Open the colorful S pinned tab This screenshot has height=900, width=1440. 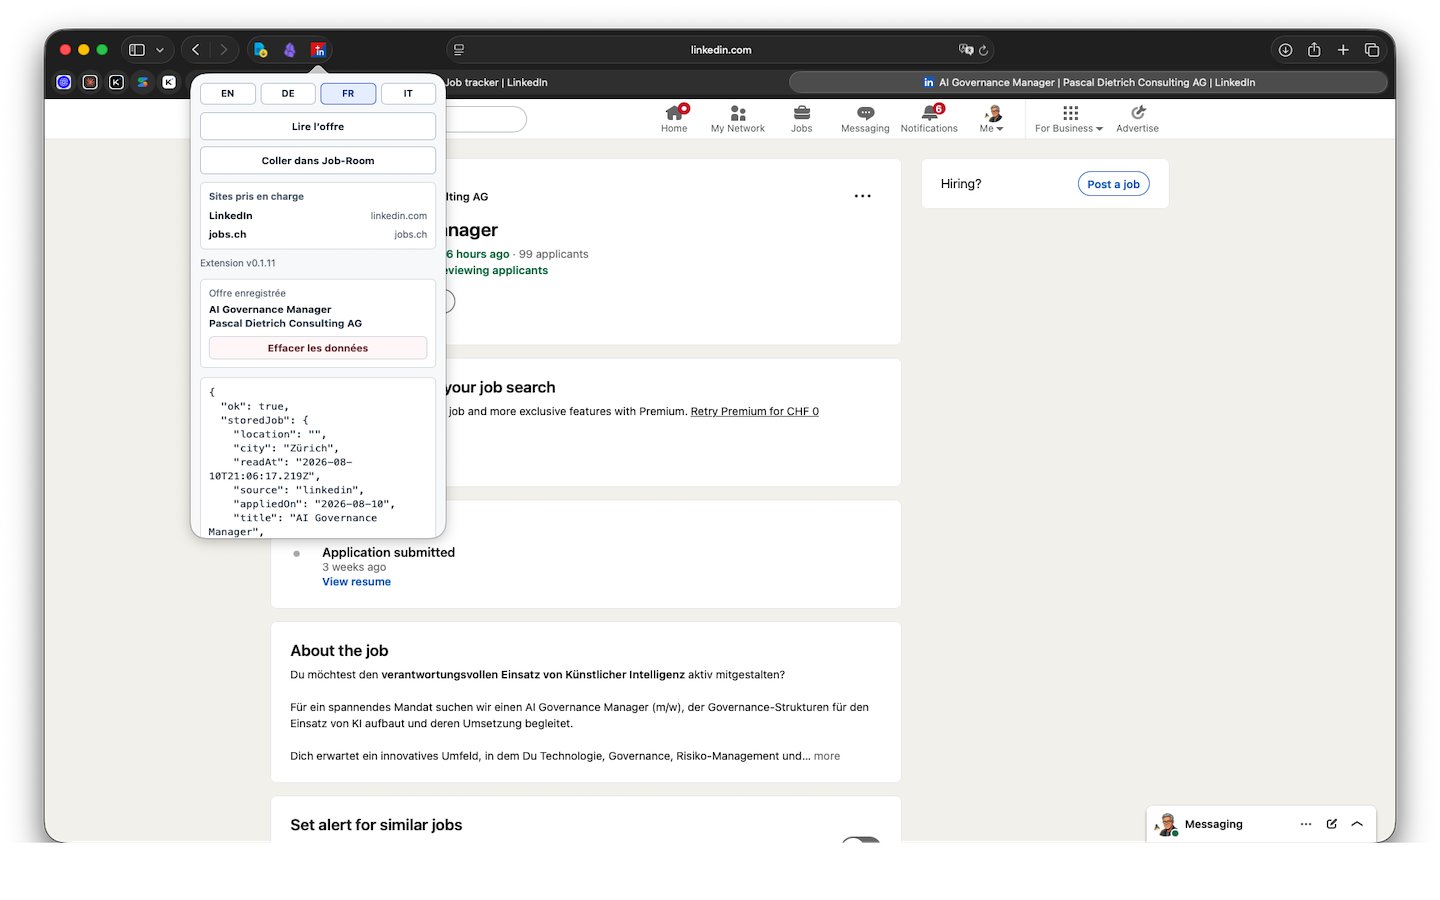(143, 82)
